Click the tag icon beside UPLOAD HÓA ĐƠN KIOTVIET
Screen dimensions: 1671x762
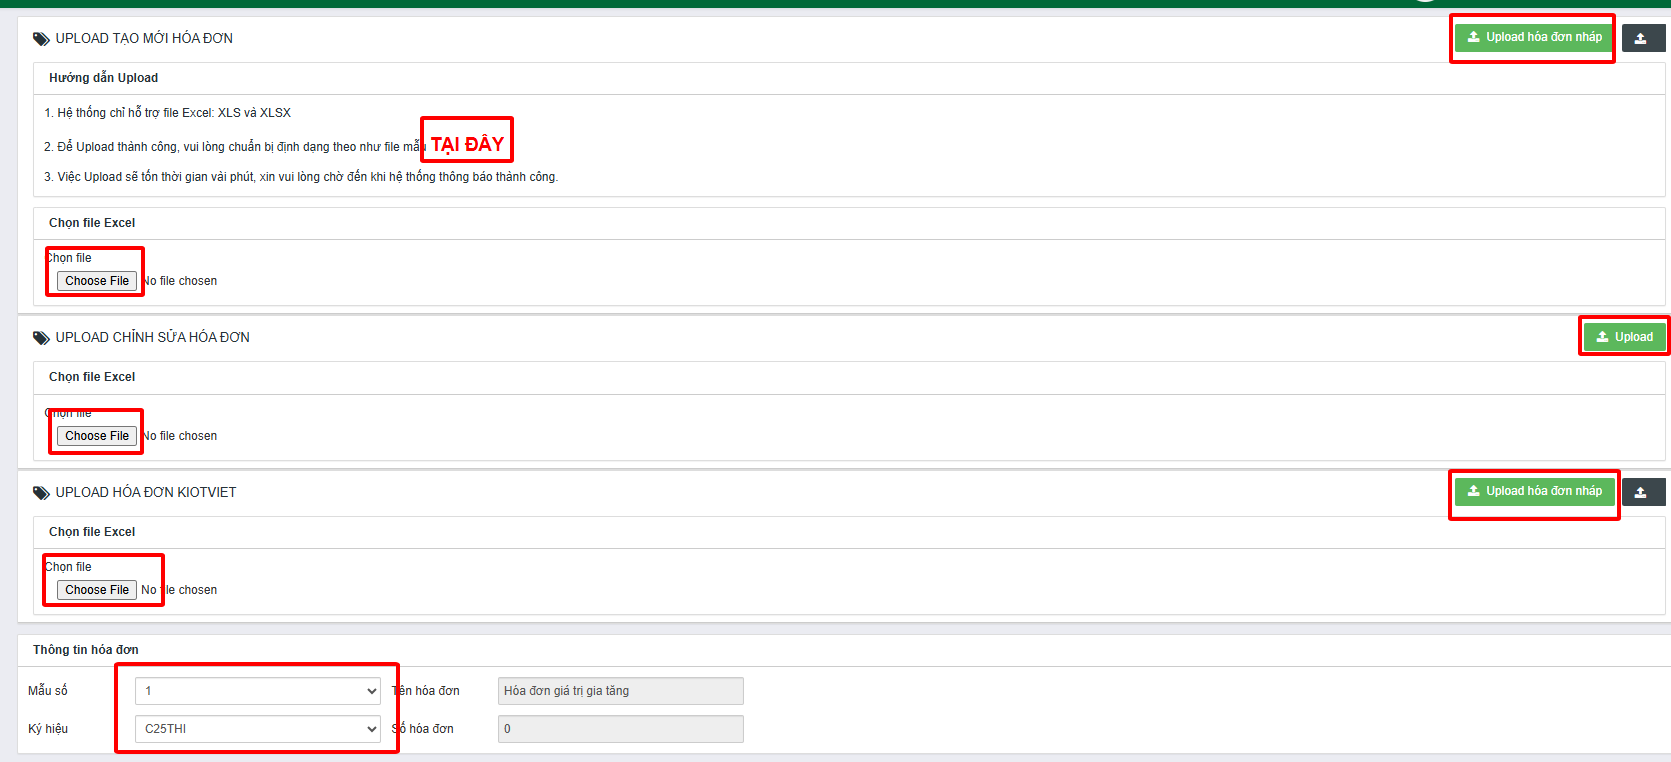41,493
